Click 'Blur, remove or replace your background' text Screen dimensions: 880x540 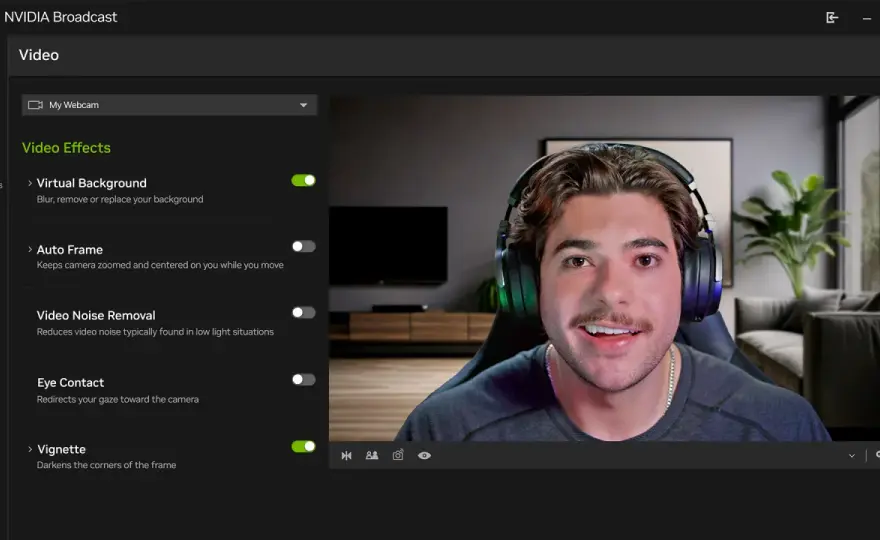pyautogui.click(x=120, y=199)
